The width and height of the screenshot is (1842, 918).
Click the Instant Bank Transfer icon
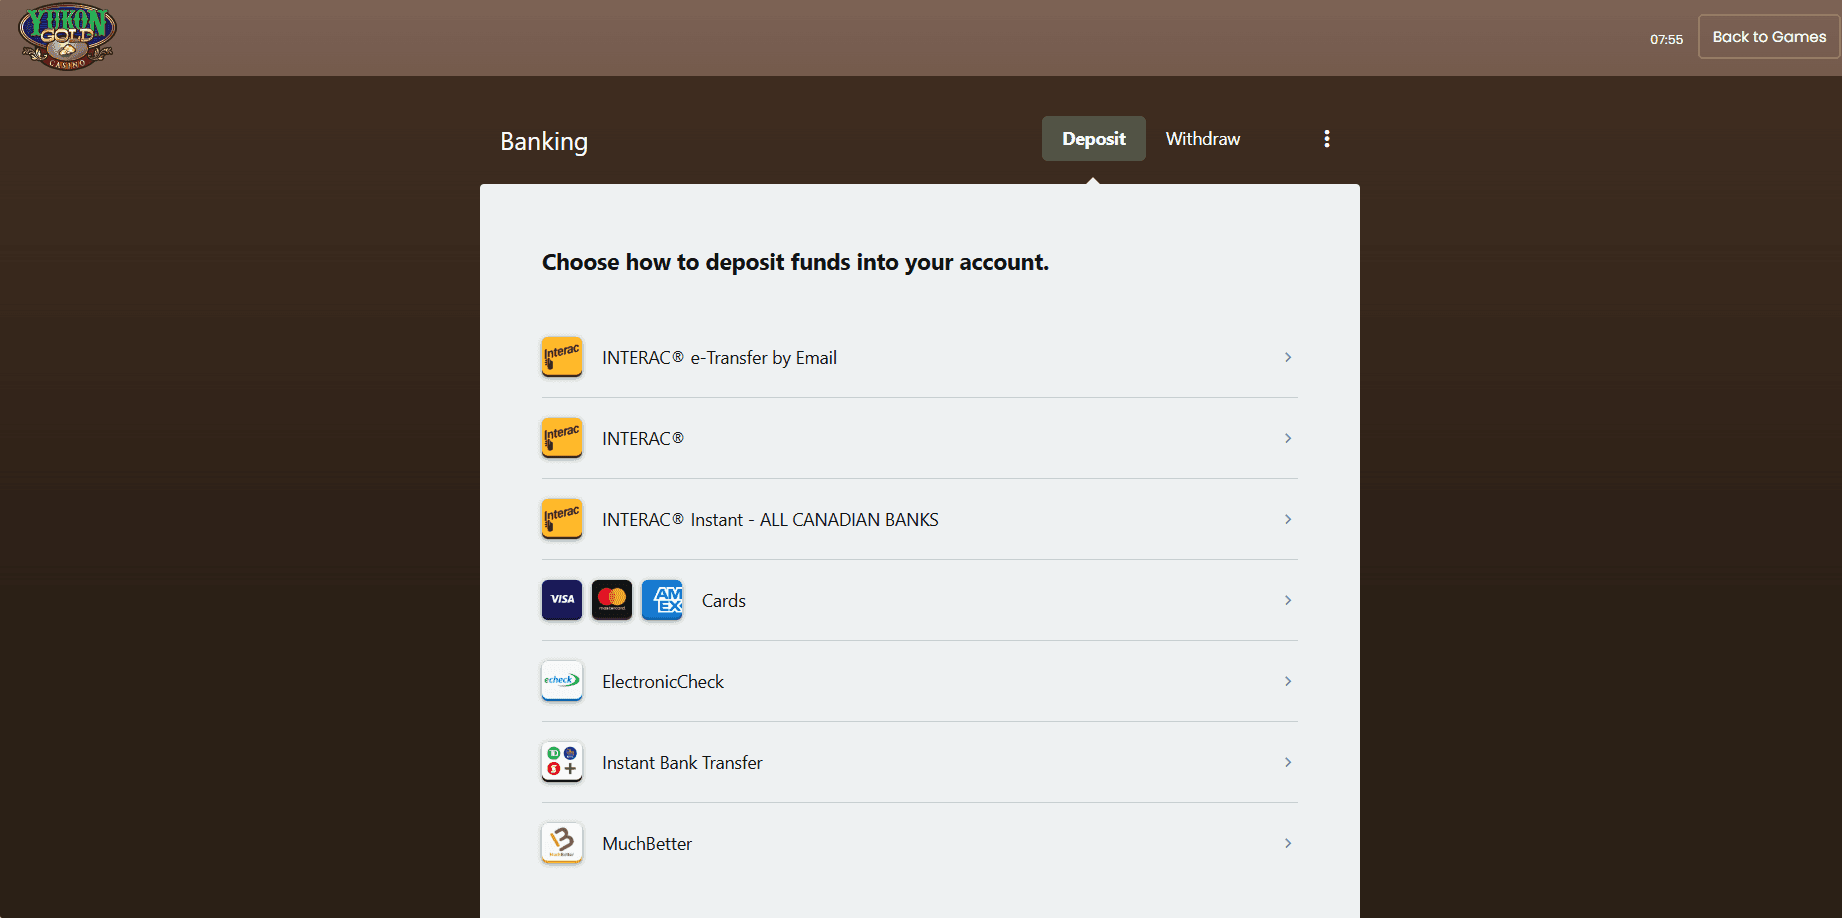pos(562,762)
